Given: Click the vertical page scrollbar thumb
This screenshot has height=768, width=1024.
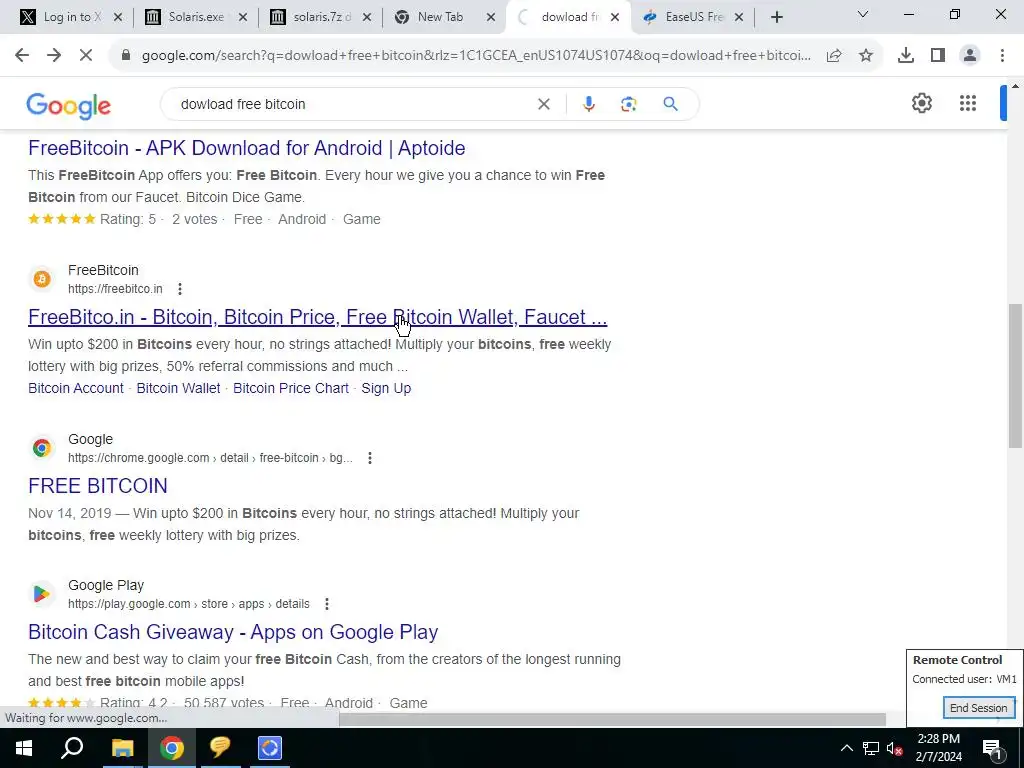Looking at the screenshot, I should tap(1014, 376).
